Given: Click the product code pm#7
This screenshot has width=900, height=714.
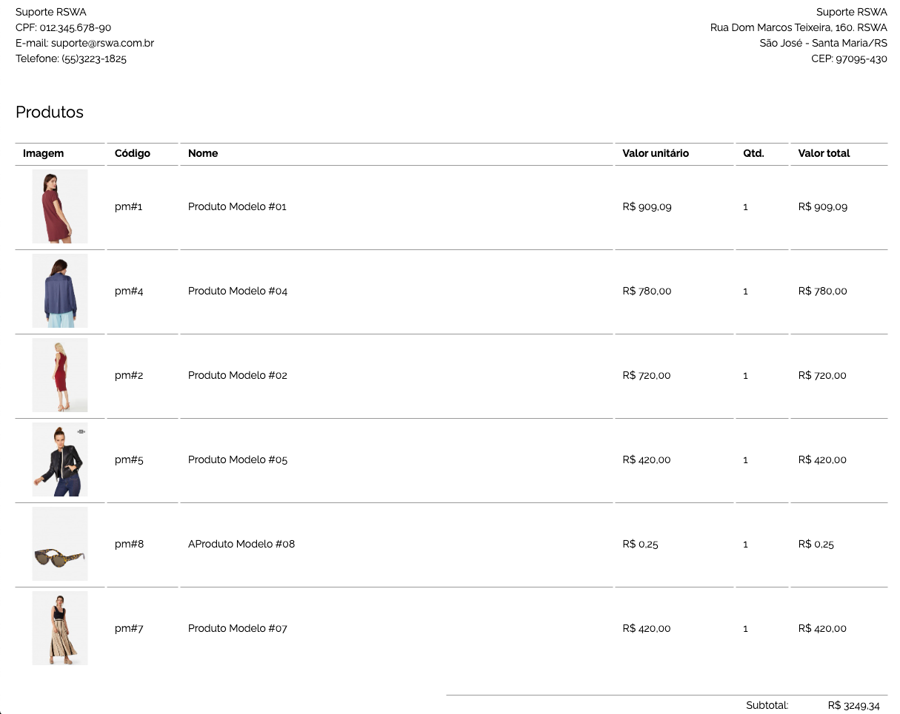Looking at the screenshot, I should (x=129, y=629).
